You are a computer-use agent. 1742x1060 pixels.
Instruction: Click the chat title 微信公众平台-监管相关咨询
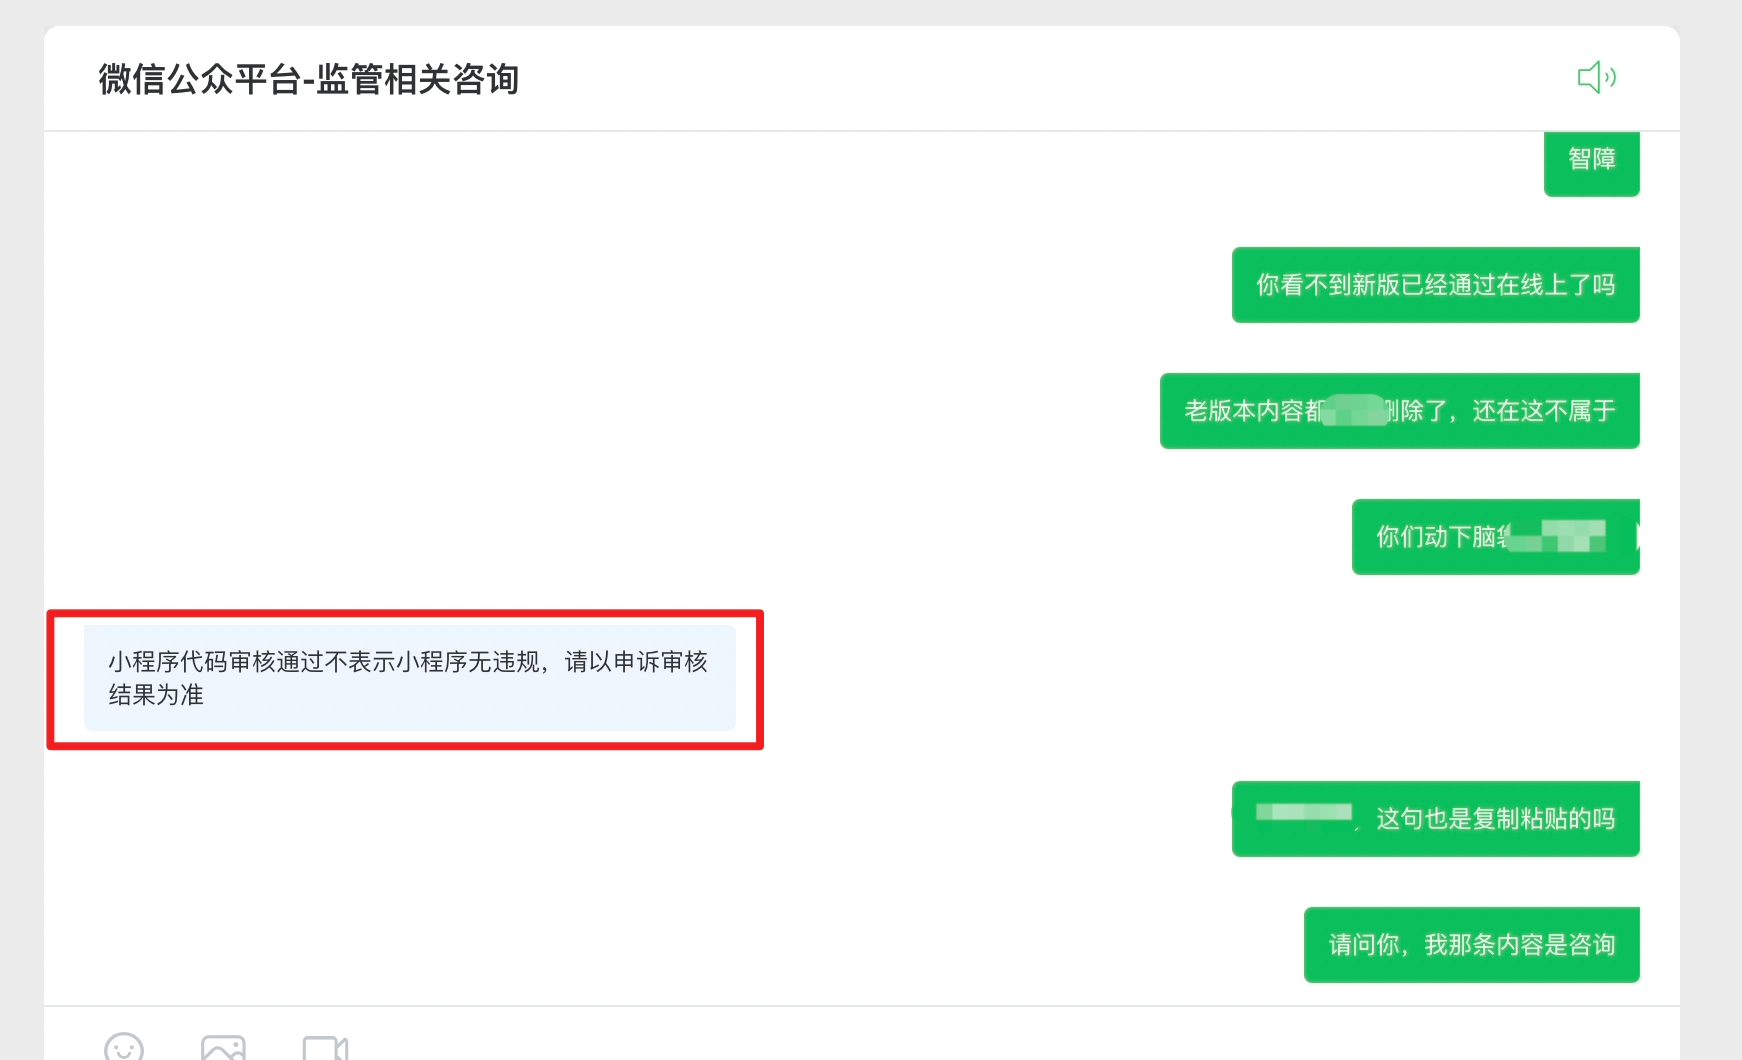[308, 79]
